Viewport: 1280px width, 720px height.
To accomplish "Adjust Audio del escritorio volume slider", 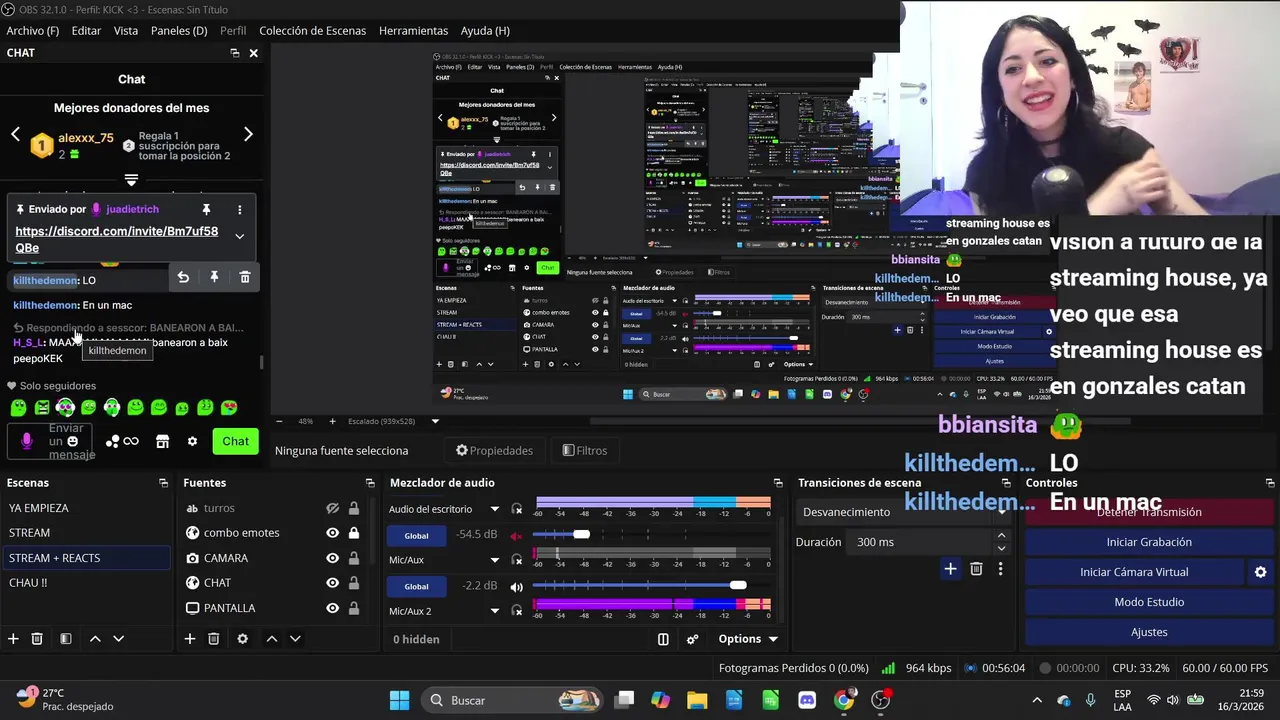I will [581, 534].
